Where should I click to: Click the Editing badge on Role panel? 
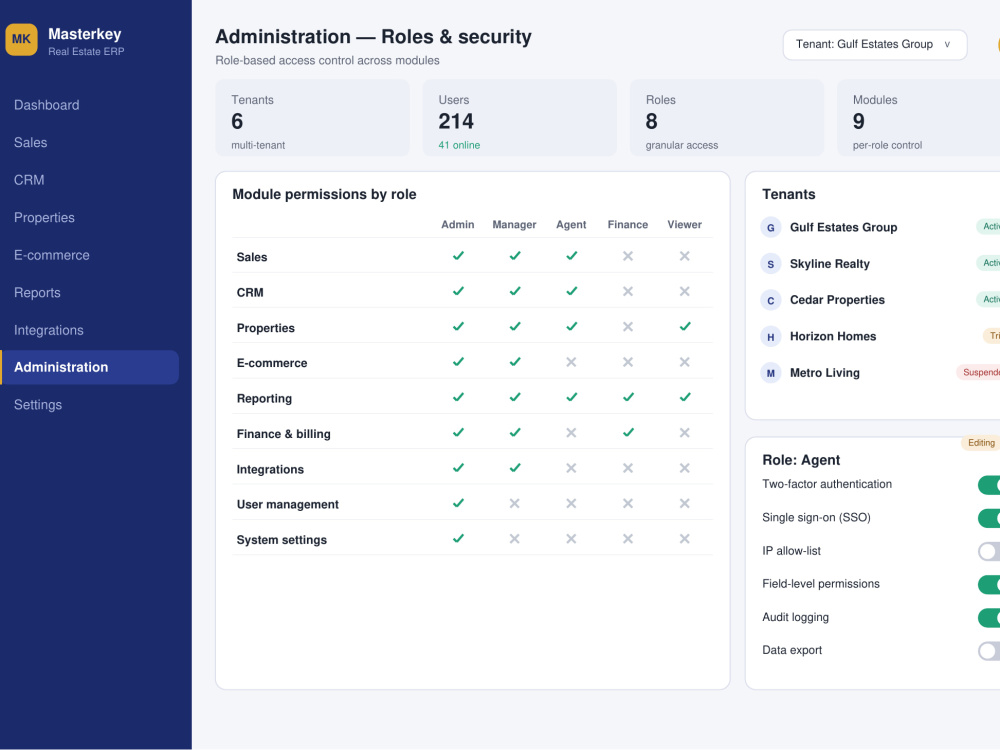(x=980, y=443)
